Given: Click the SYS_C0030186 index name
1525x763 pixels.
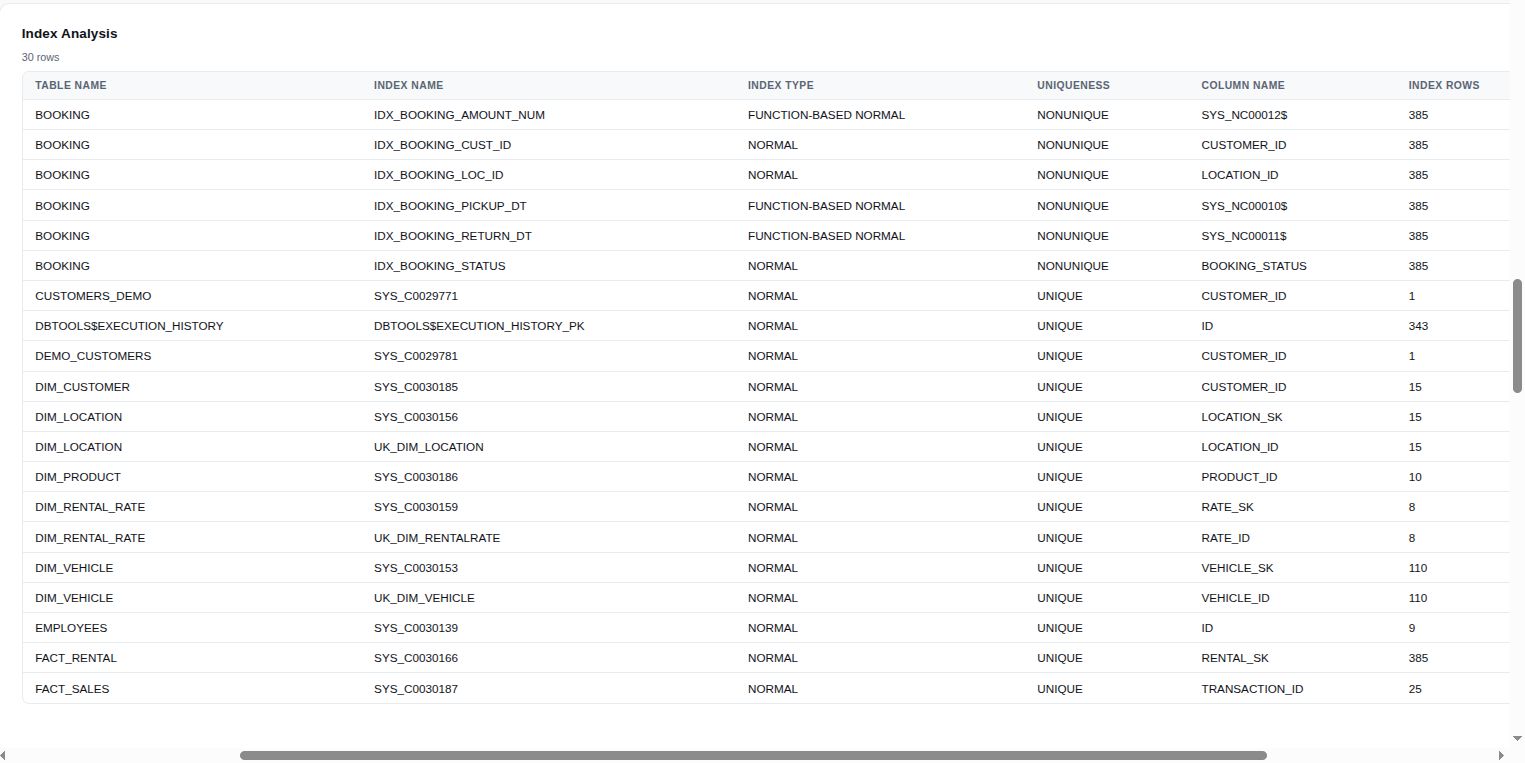Looking at the screenshot, I should [416, 477].
